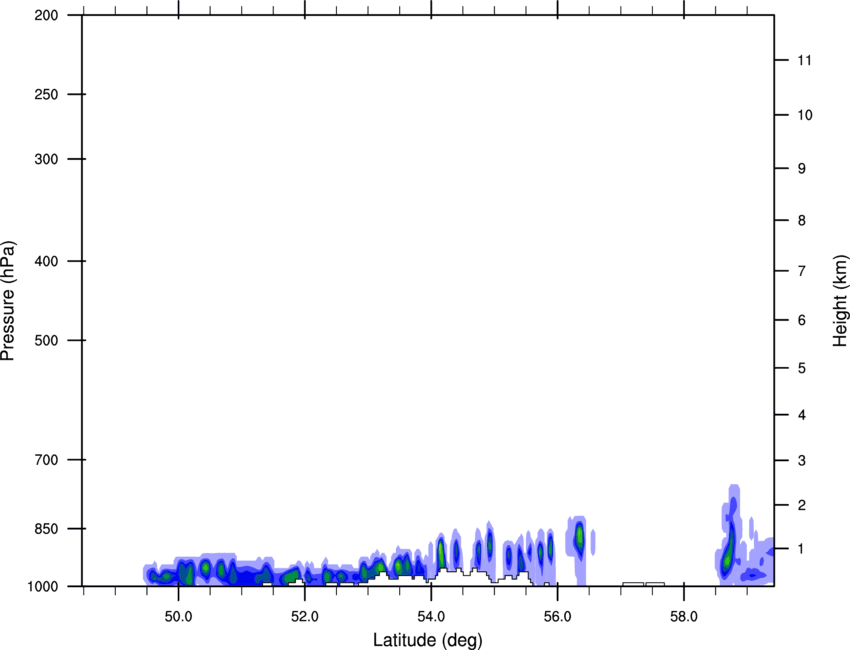This screenshot has height=650, width=850.
Task: Click the 58.0 latitude tick label
Action: click(x=684, y=617)
